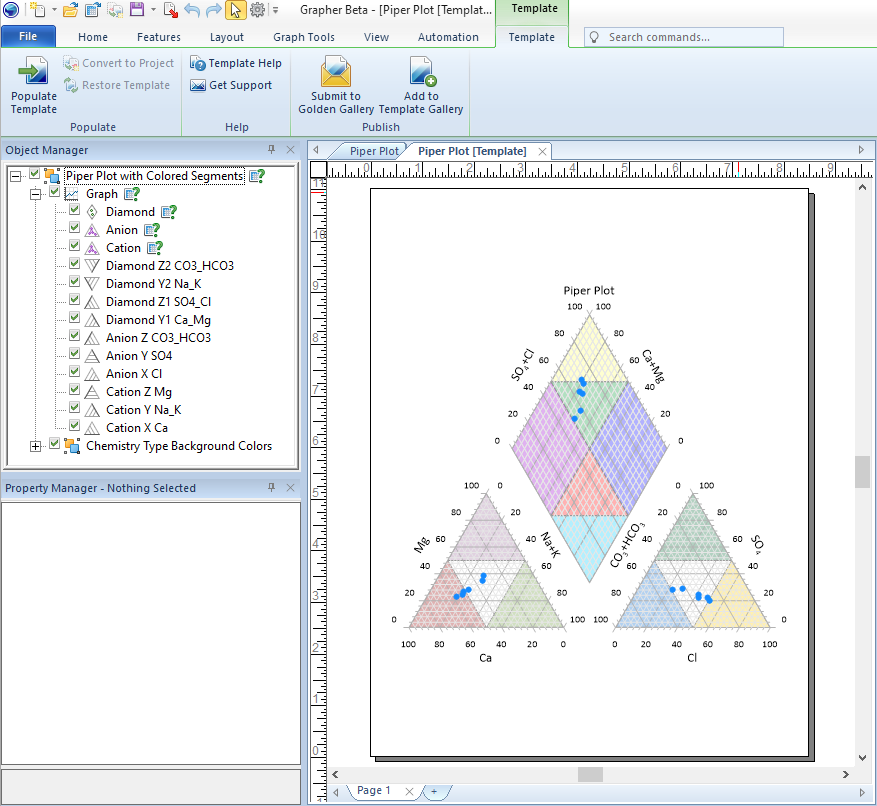Screen dimensions: 877x806
Task: Click the Save icon in quick access toolbar
Action: (137, 10)
